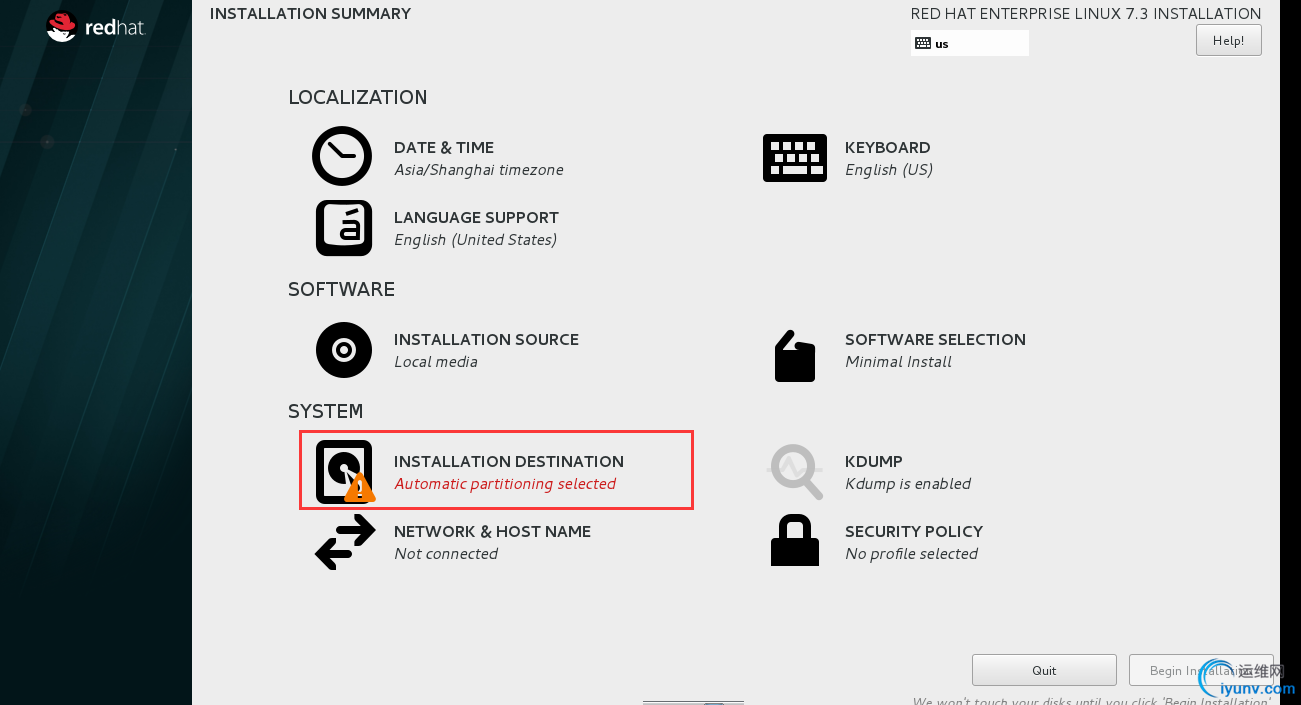The width and height of the screenshot is (1301, 705).
Task: Click 'Asia/Shanghai timezone' text
Action: pyautogui.click(x=479, y=170)
